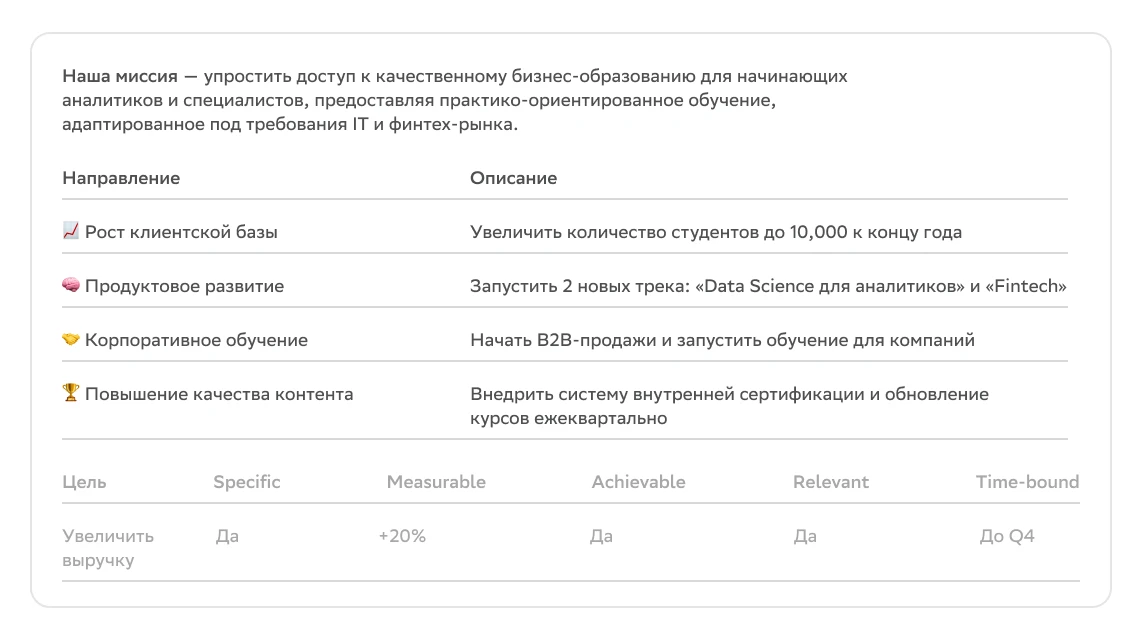Select the Time-bound column header
This screenshot has height=640, width=1140.
click(x=1027, y=482)
